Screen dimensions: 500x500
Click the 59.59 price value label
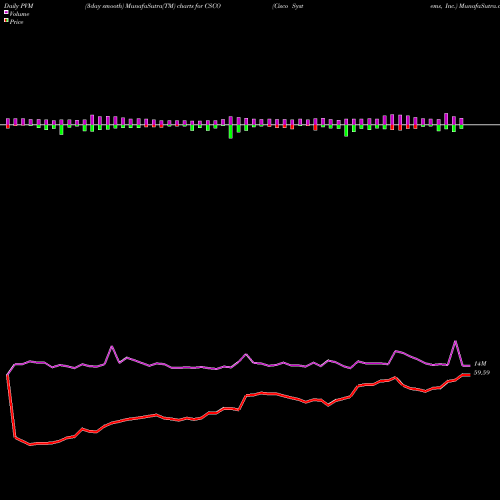482,373
